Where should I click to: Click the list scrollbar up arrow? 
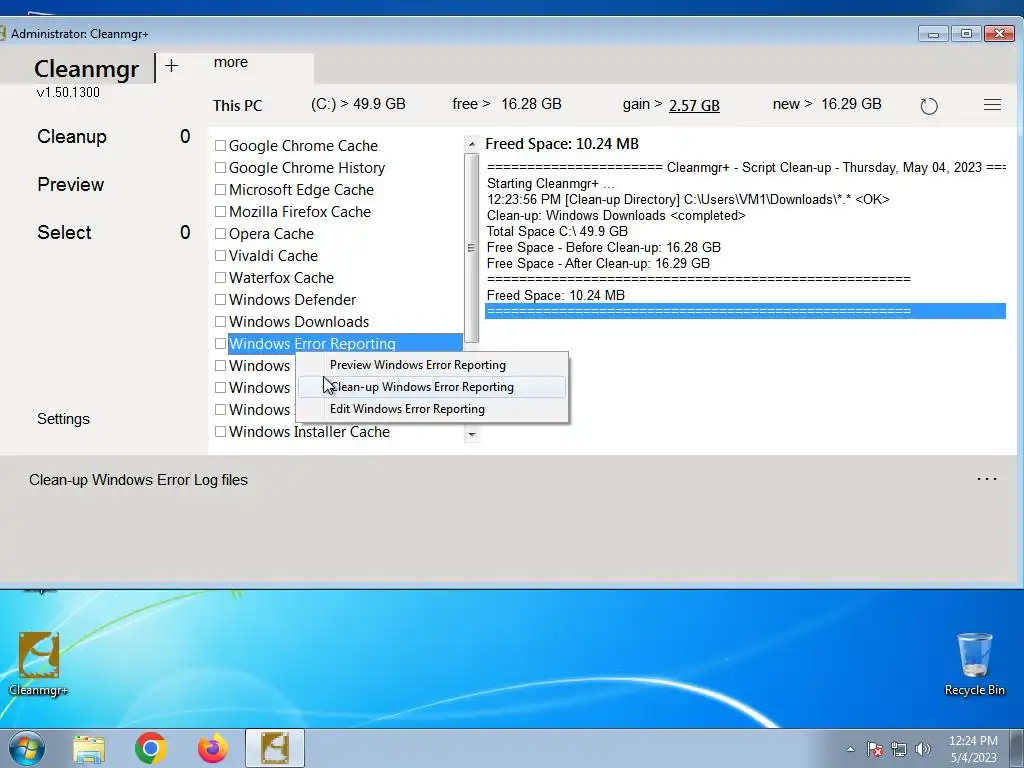point(472,144)
